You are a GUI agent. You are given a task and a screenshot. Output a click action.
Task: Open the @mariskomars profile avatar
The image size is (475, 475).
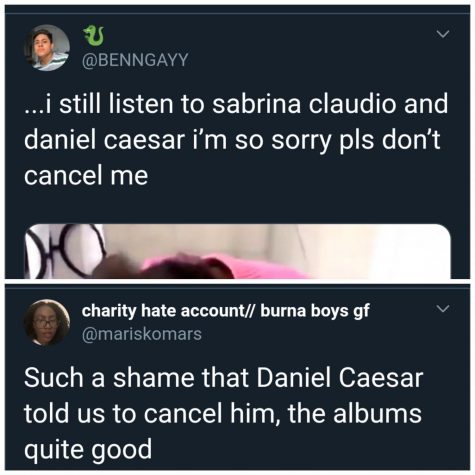(47, 322)
